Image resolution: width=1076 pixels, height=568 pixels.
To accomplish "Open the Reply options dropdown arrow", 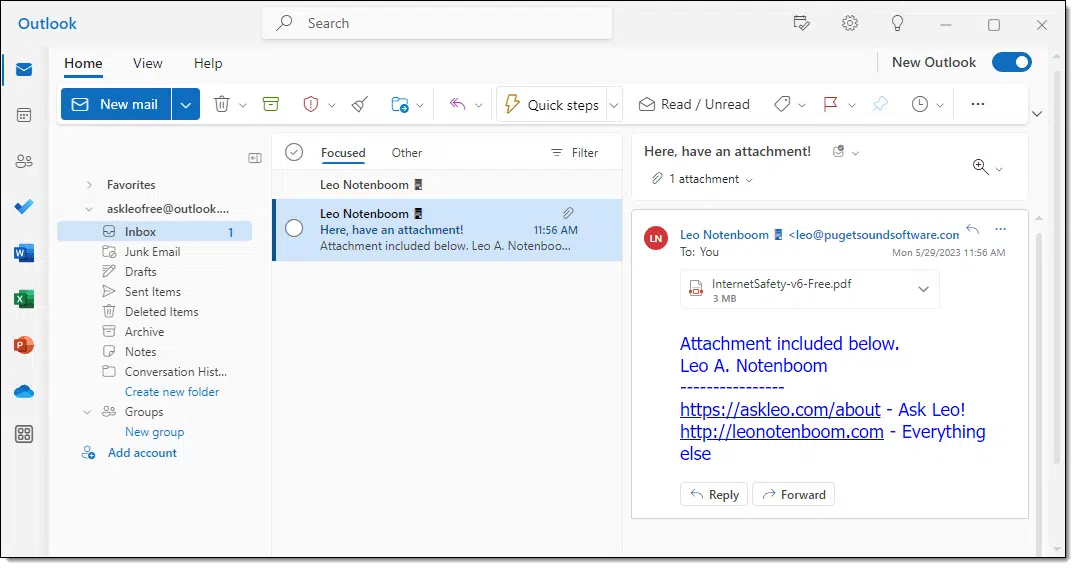I will click(479, 105).
